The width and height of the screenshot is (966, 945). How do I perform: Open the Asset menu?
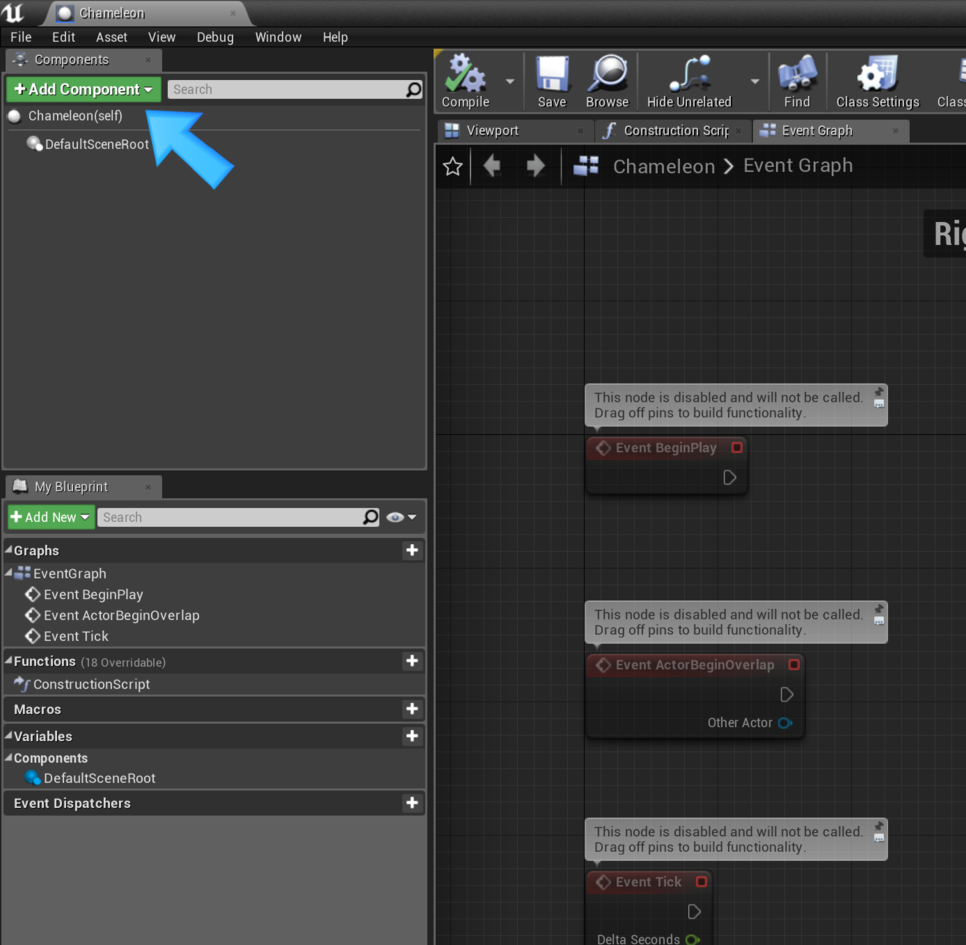click(x=112, y=37)
